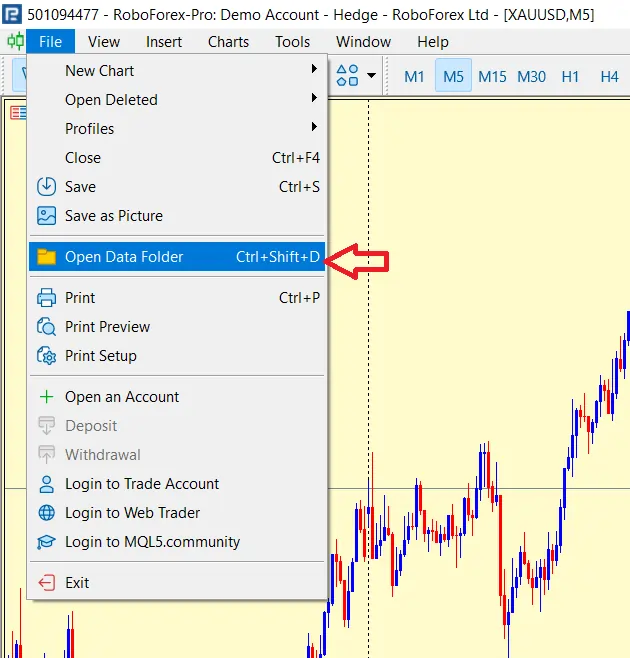Image resolution: width=630 pixels, height=658 pixels.
Task: Select the M1 timeframe
Action: click(414, 76)
